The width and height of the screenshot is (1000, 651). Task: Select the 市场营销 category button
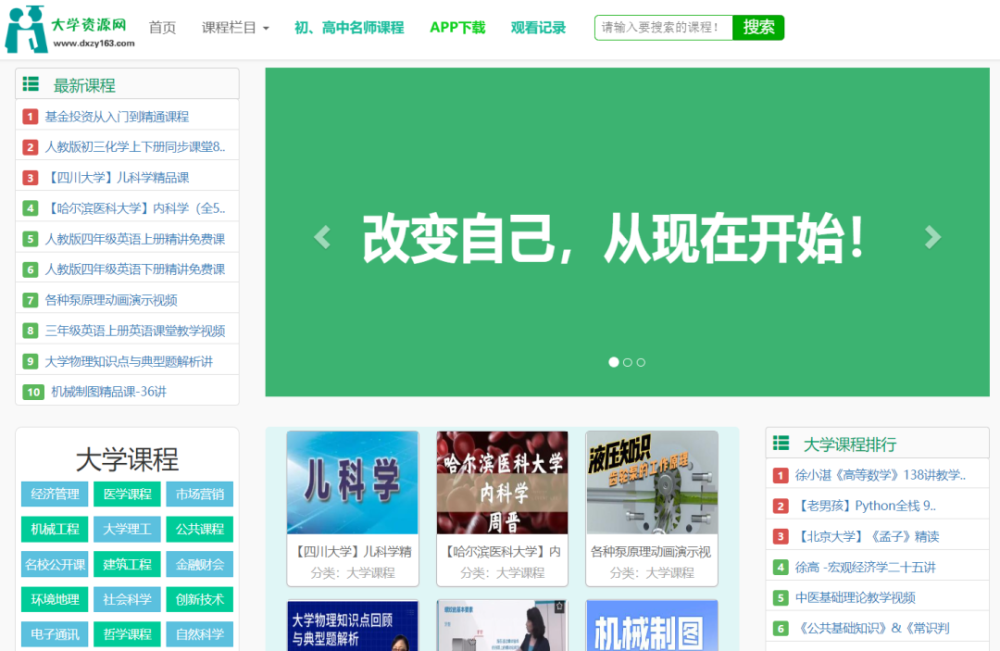pyautogui.click(x=200, y=494)
